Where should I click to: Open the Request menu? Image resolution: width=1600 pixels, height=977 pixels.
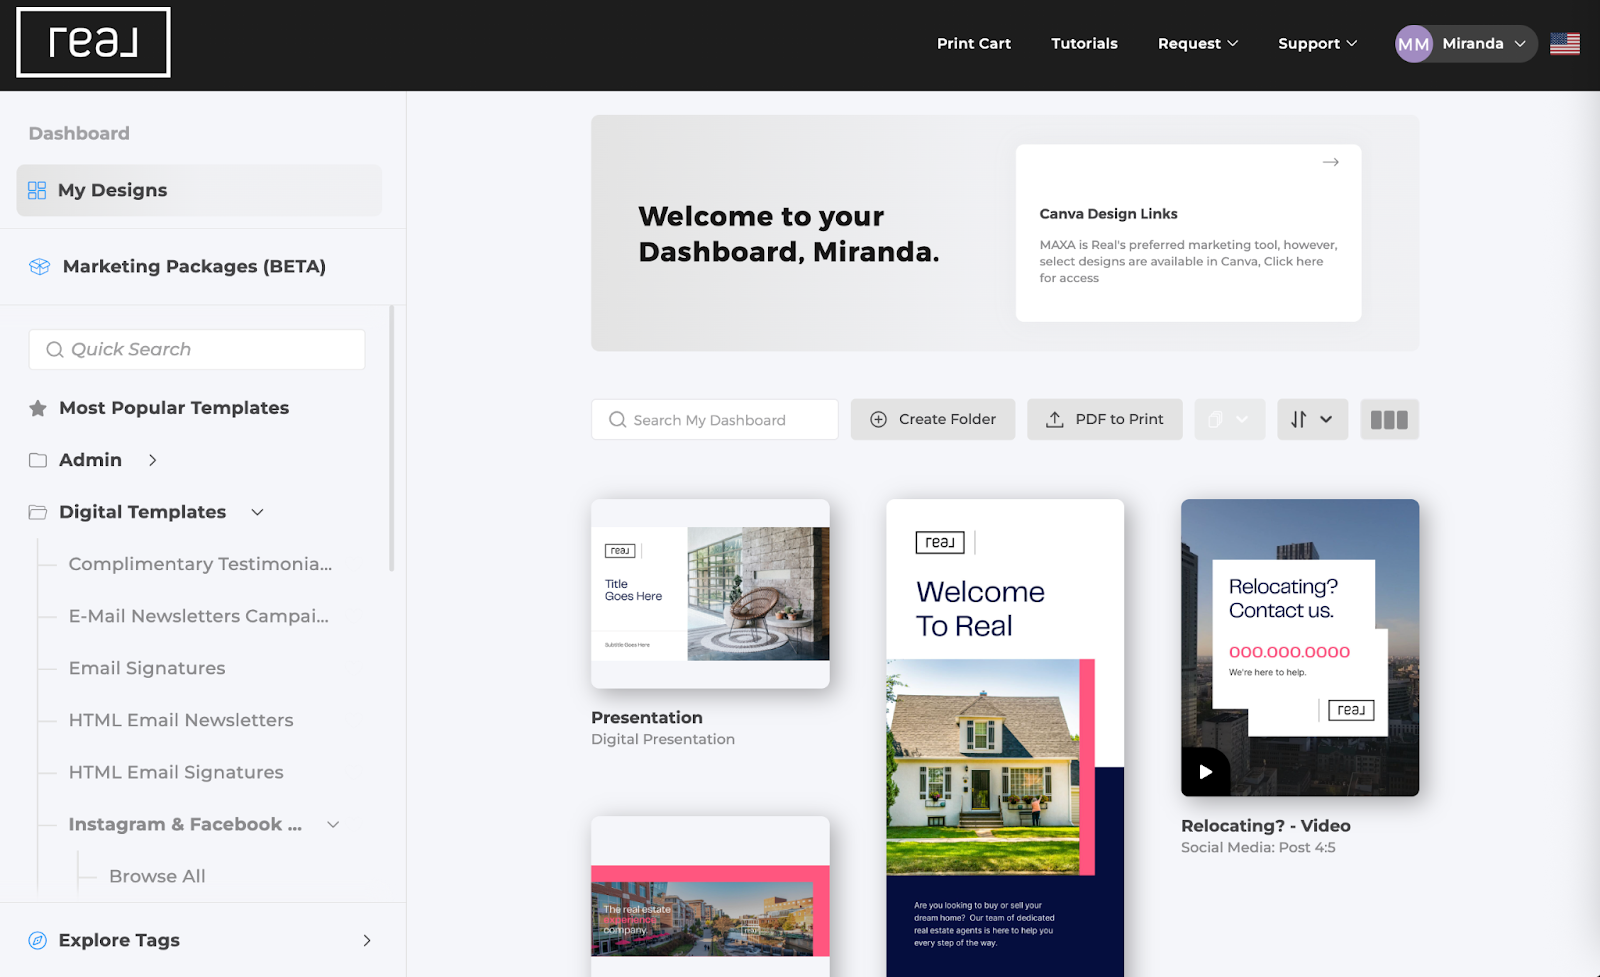tap(1197, 44)
